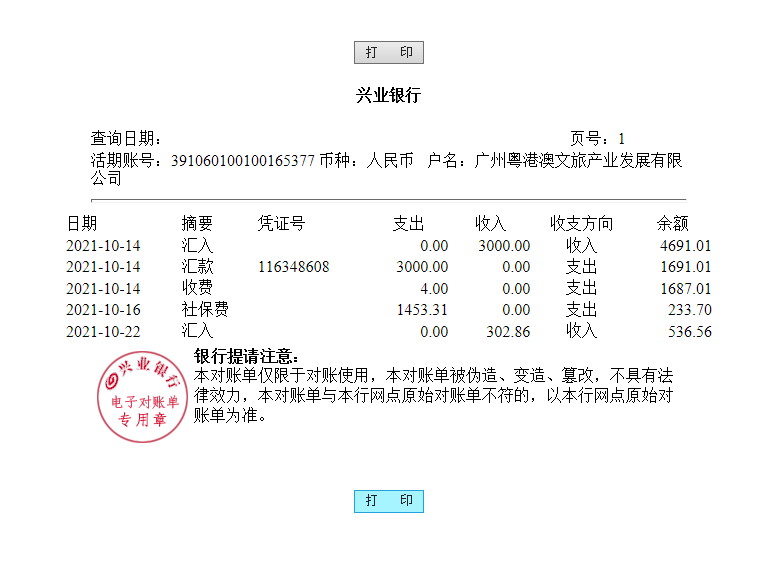Click the 页号: 1 page number text

click(597, 138)
